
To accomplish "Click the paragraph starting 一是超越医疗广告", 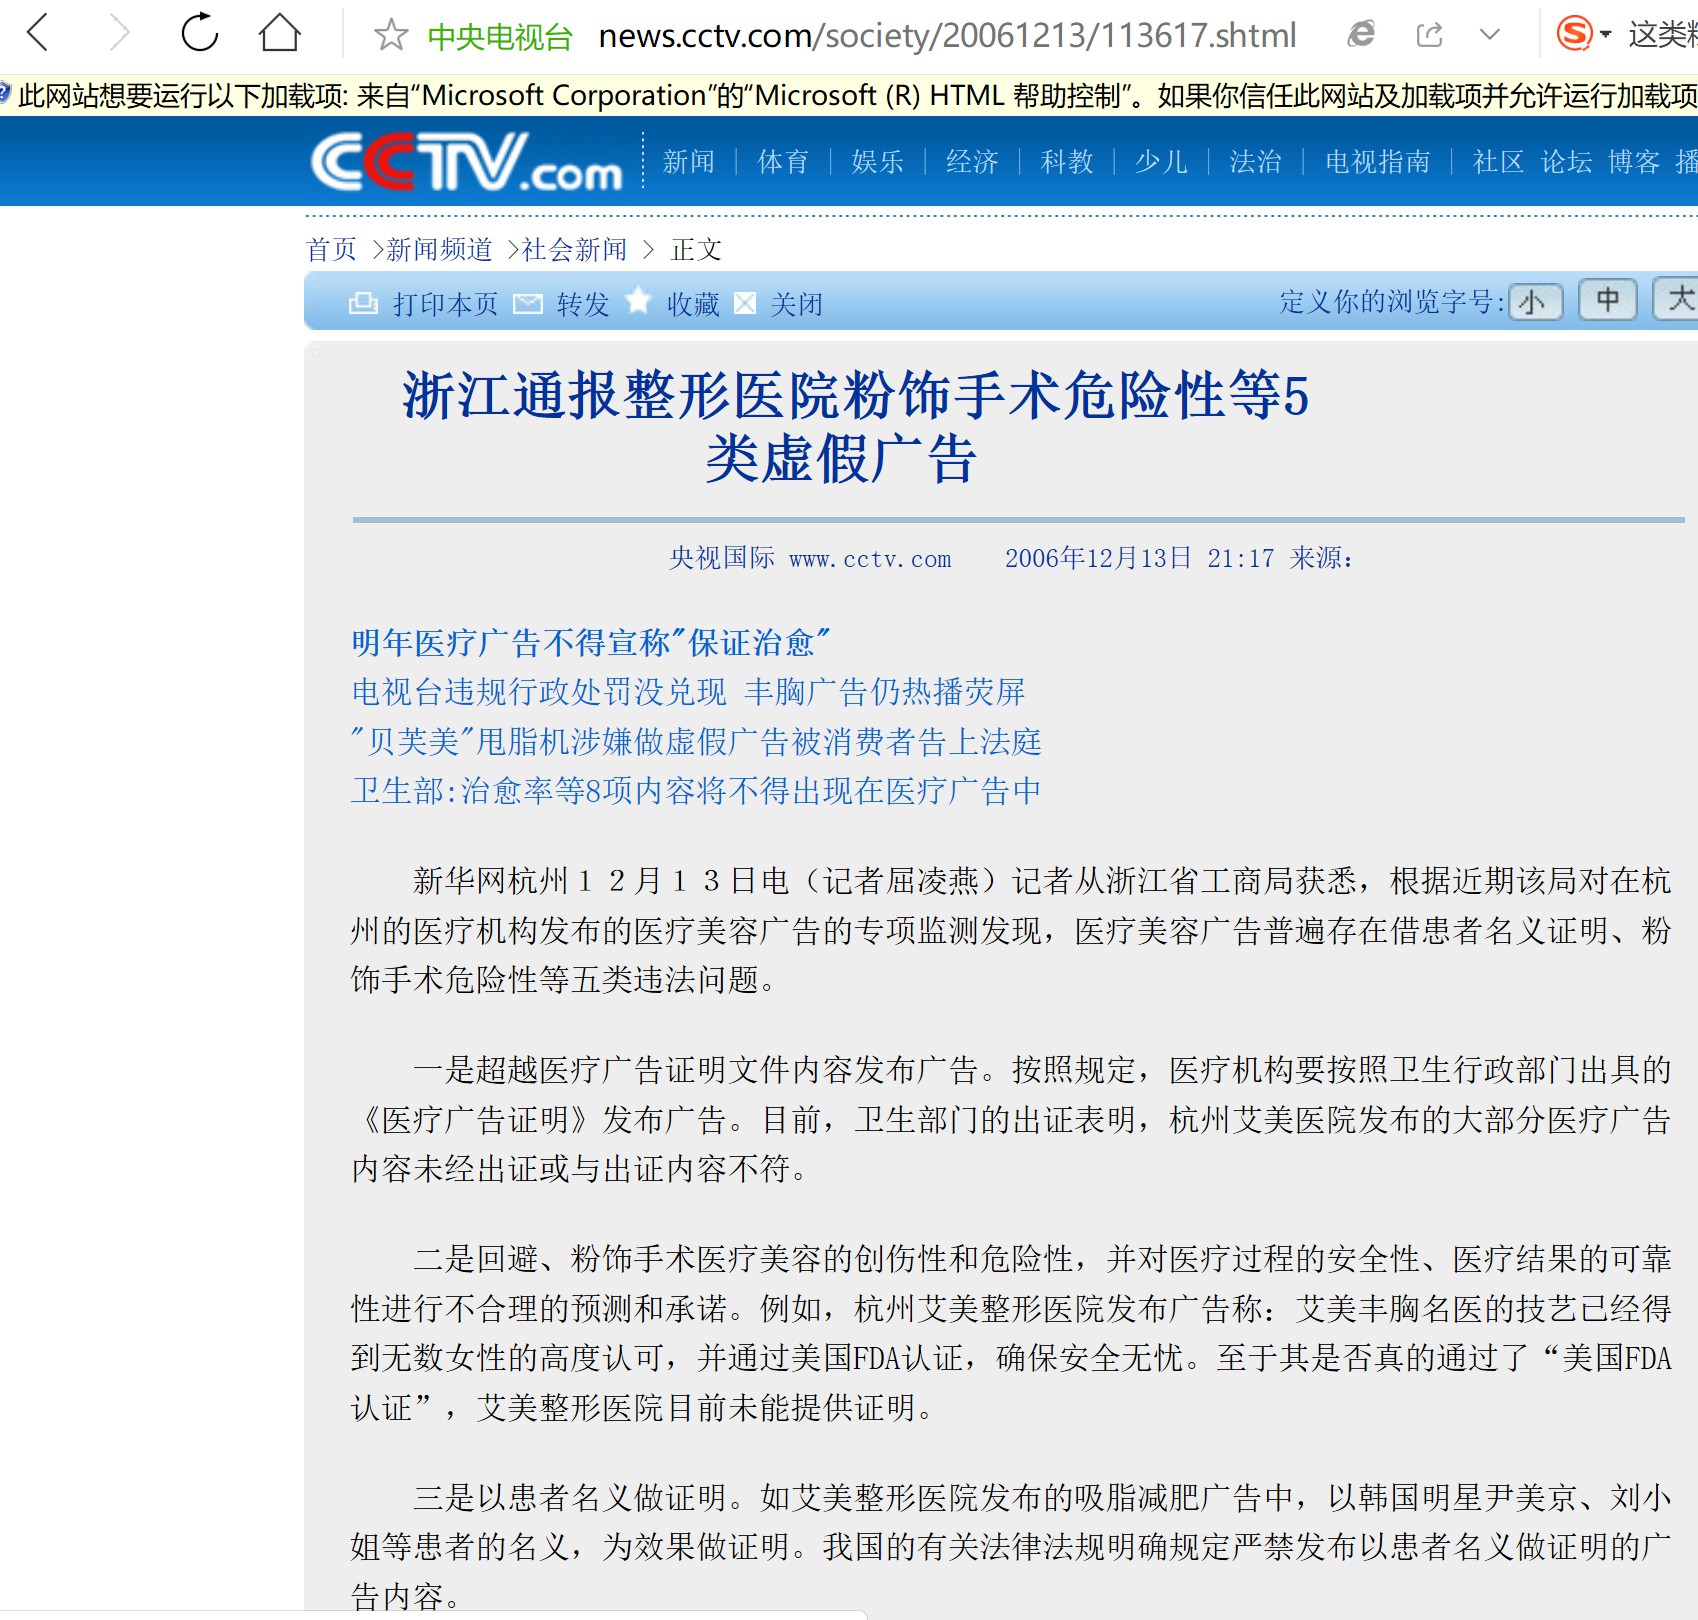I will [x=1011, y=1119].
